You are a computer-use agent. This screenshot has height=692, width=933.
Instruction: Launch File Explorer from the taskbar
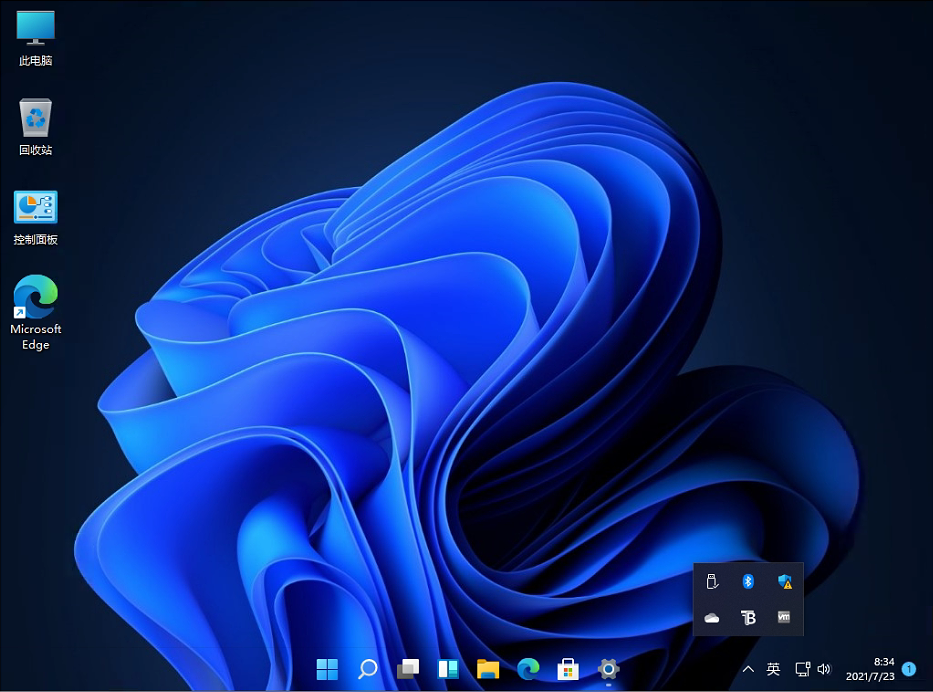pos(487,670)
